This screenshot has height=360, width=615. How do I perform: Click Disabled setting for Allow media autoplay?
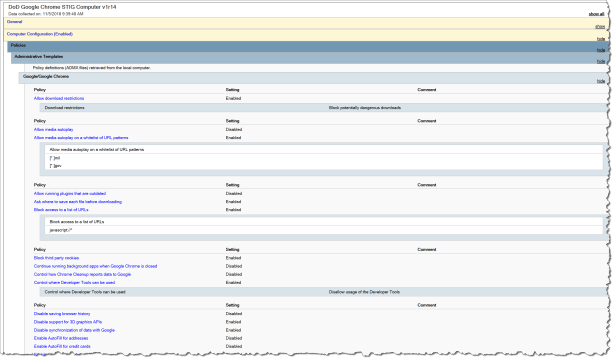[234, 129]
